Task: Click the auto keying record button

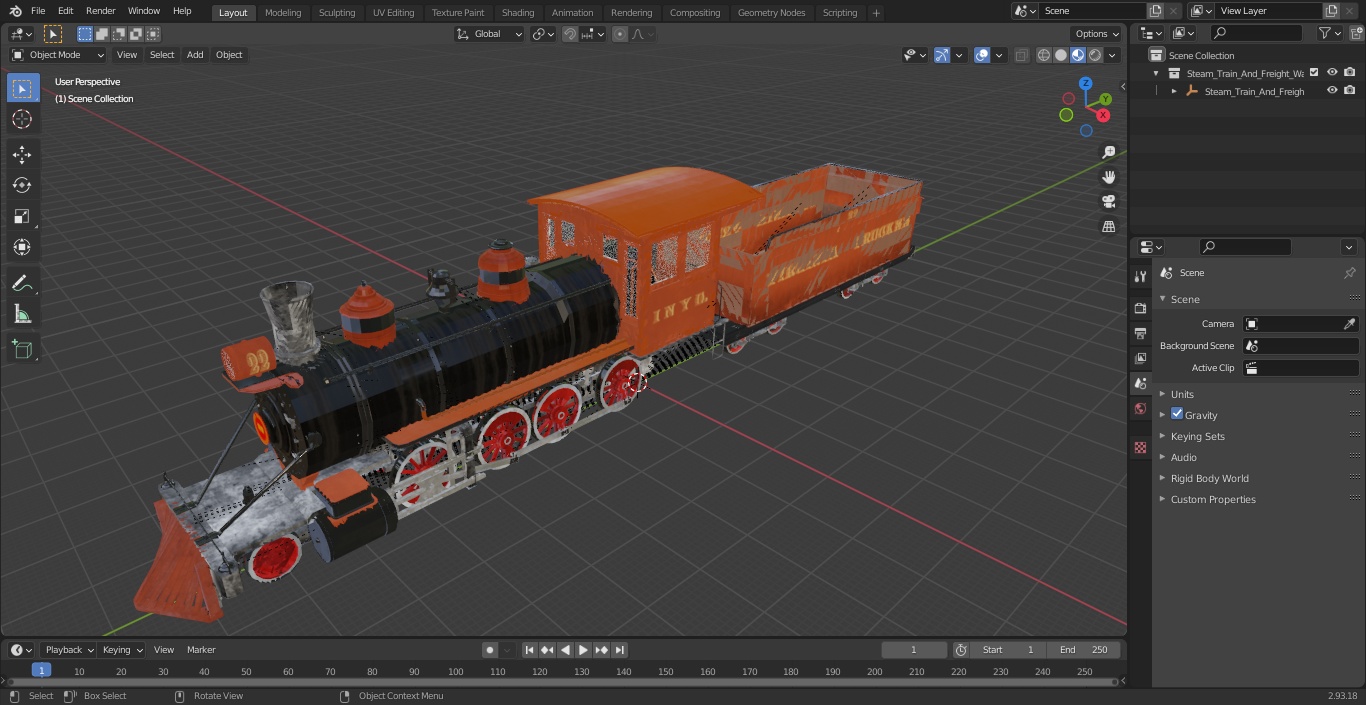Action: [489, 650]
